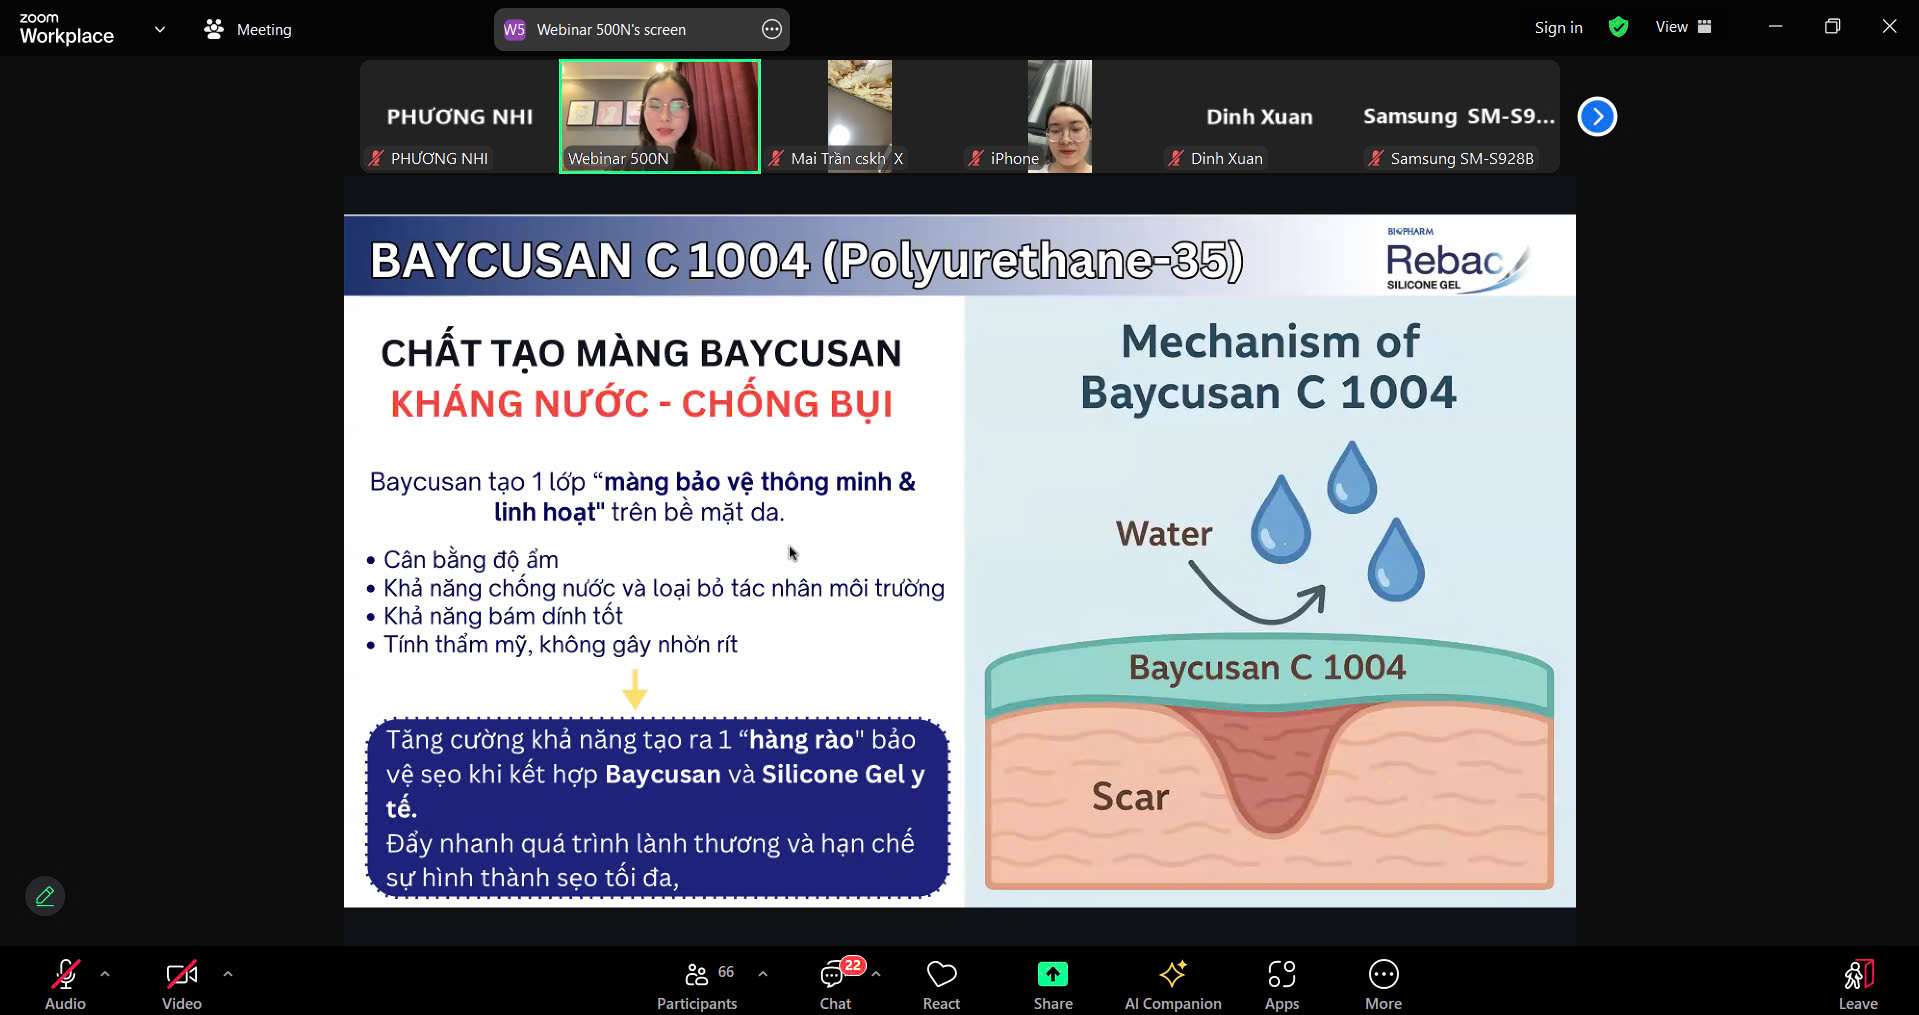Open Apps panel
This screenshot has height=1015, width=1919.
[1282, 984]
